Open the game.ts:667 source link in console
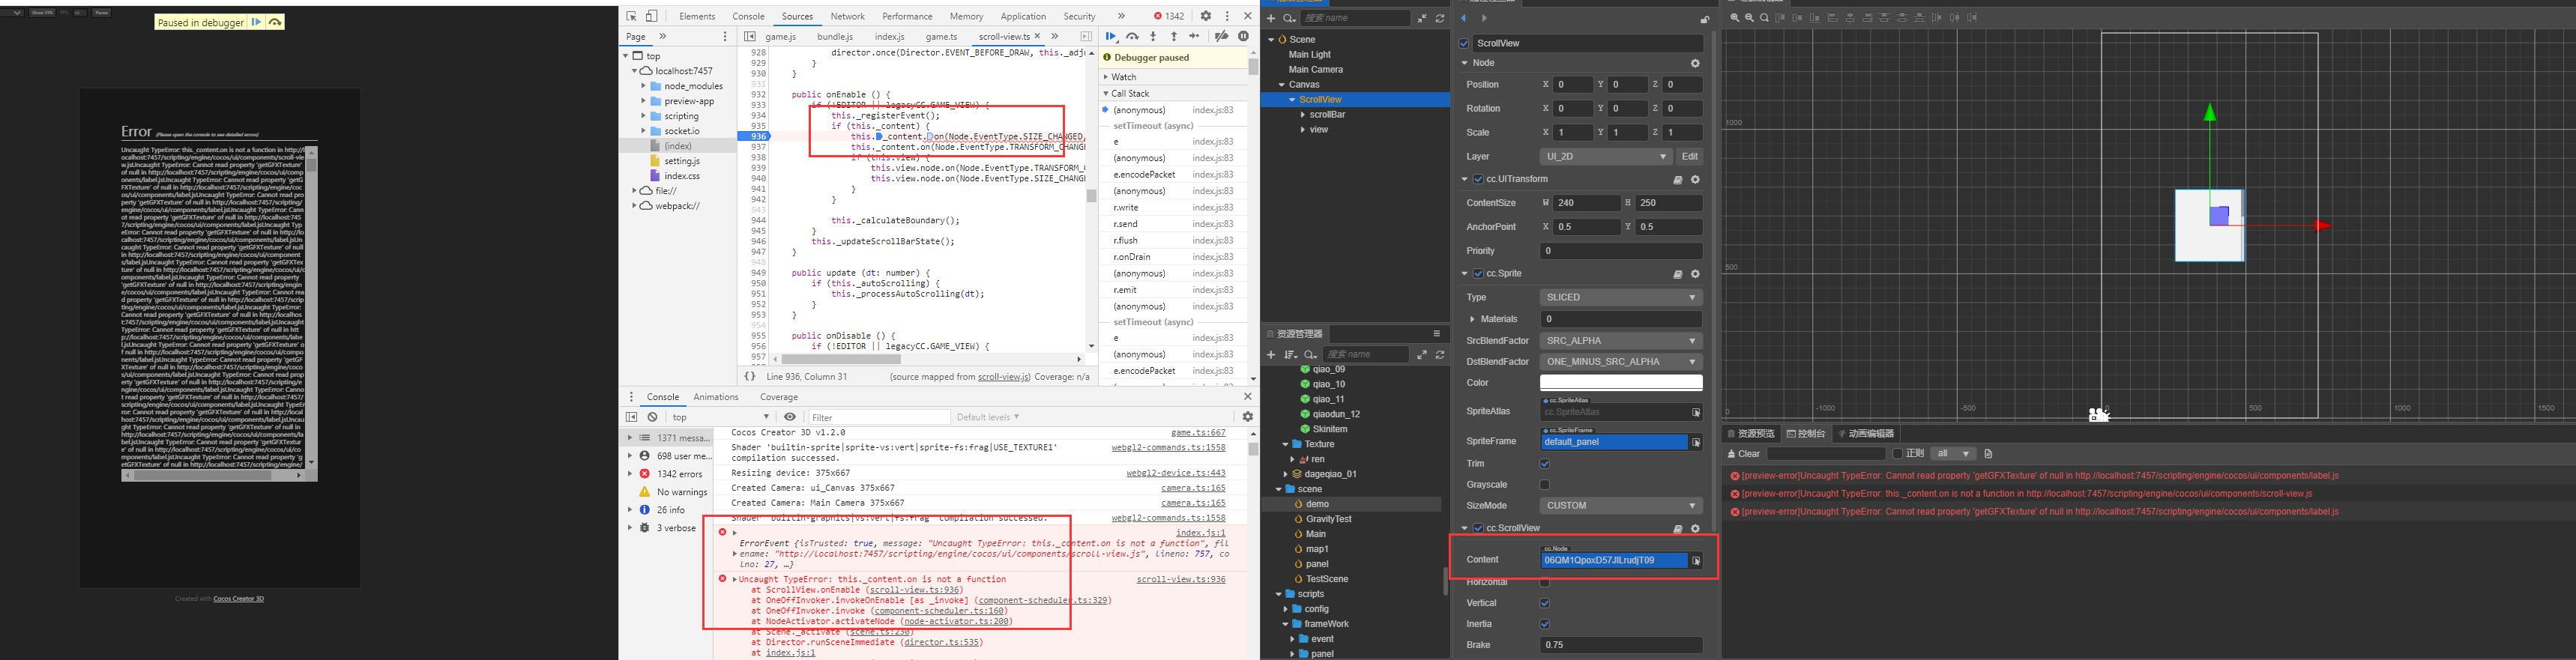Screen dimensions: 2576x660 1198,433
